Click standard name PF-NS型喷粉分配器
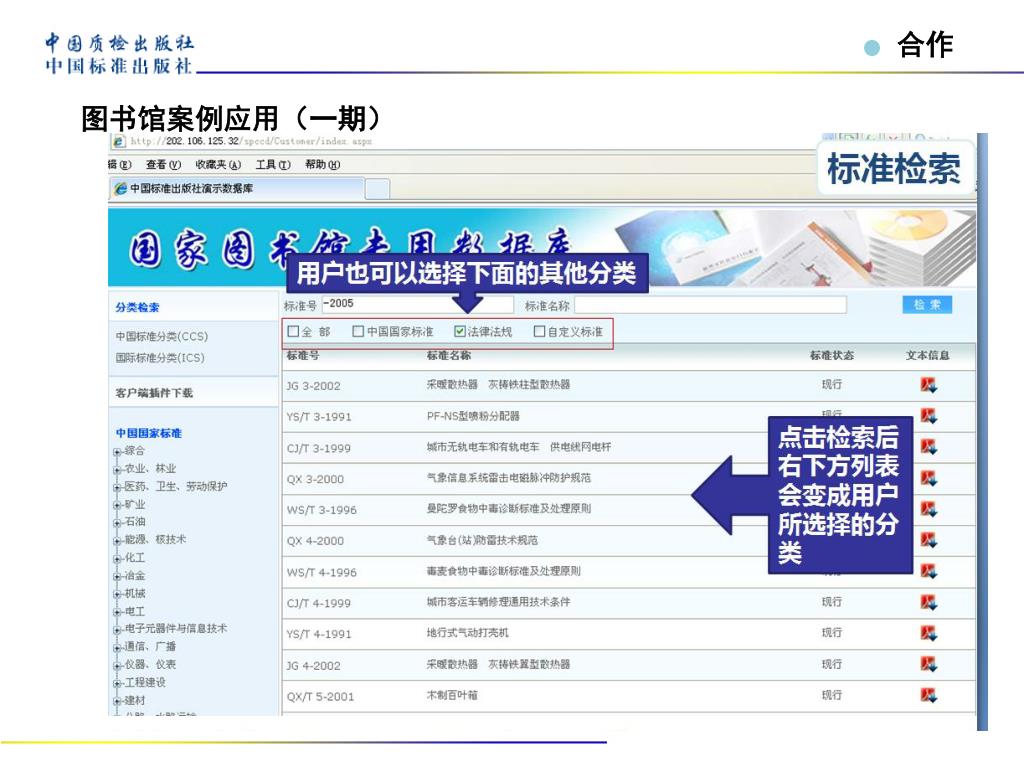 (473, 416)
